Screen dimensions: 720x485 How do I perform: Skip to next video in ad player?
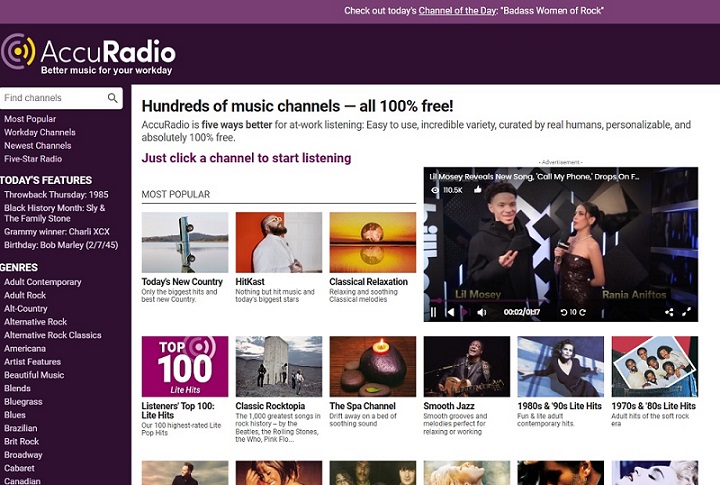(x=465, y=312)
